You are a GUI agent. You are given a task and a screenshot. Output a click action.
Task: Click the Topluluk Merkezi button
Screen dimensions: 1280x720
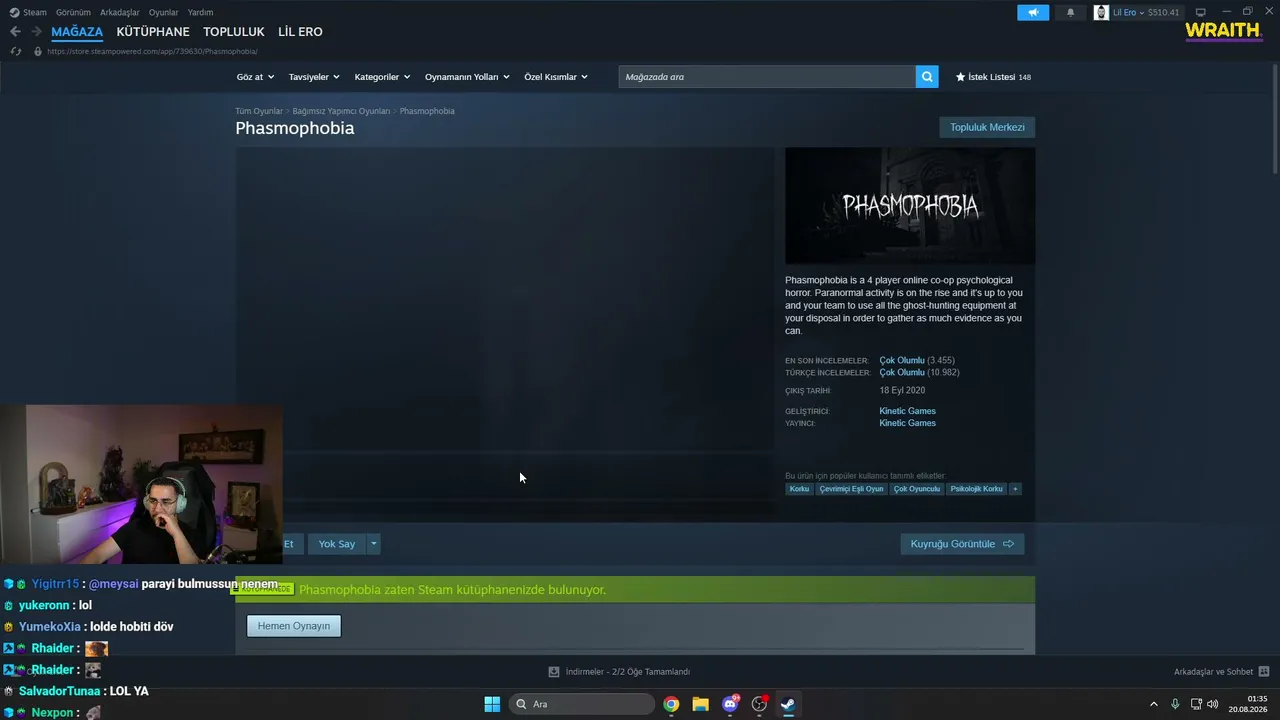(x=987, y=128)
